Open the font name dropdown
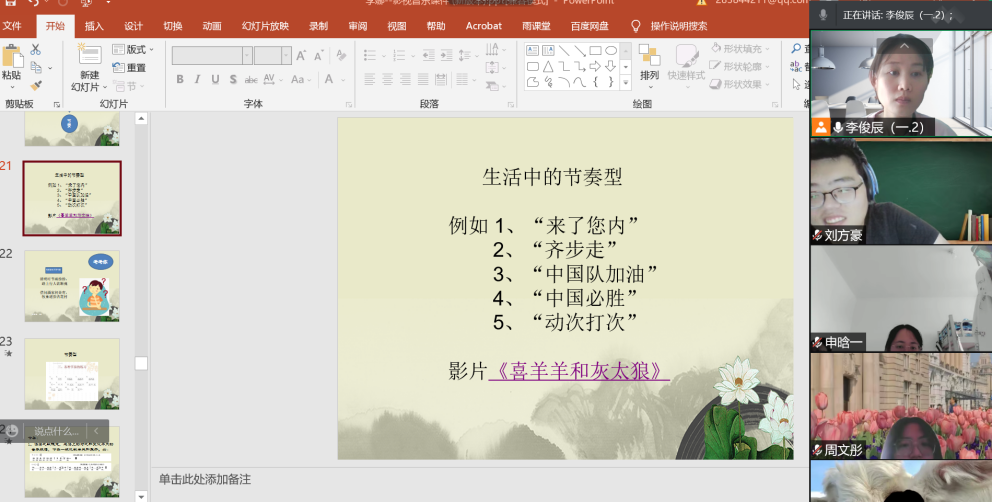Screen dimensions: 992x502 [x=246, y=56]
